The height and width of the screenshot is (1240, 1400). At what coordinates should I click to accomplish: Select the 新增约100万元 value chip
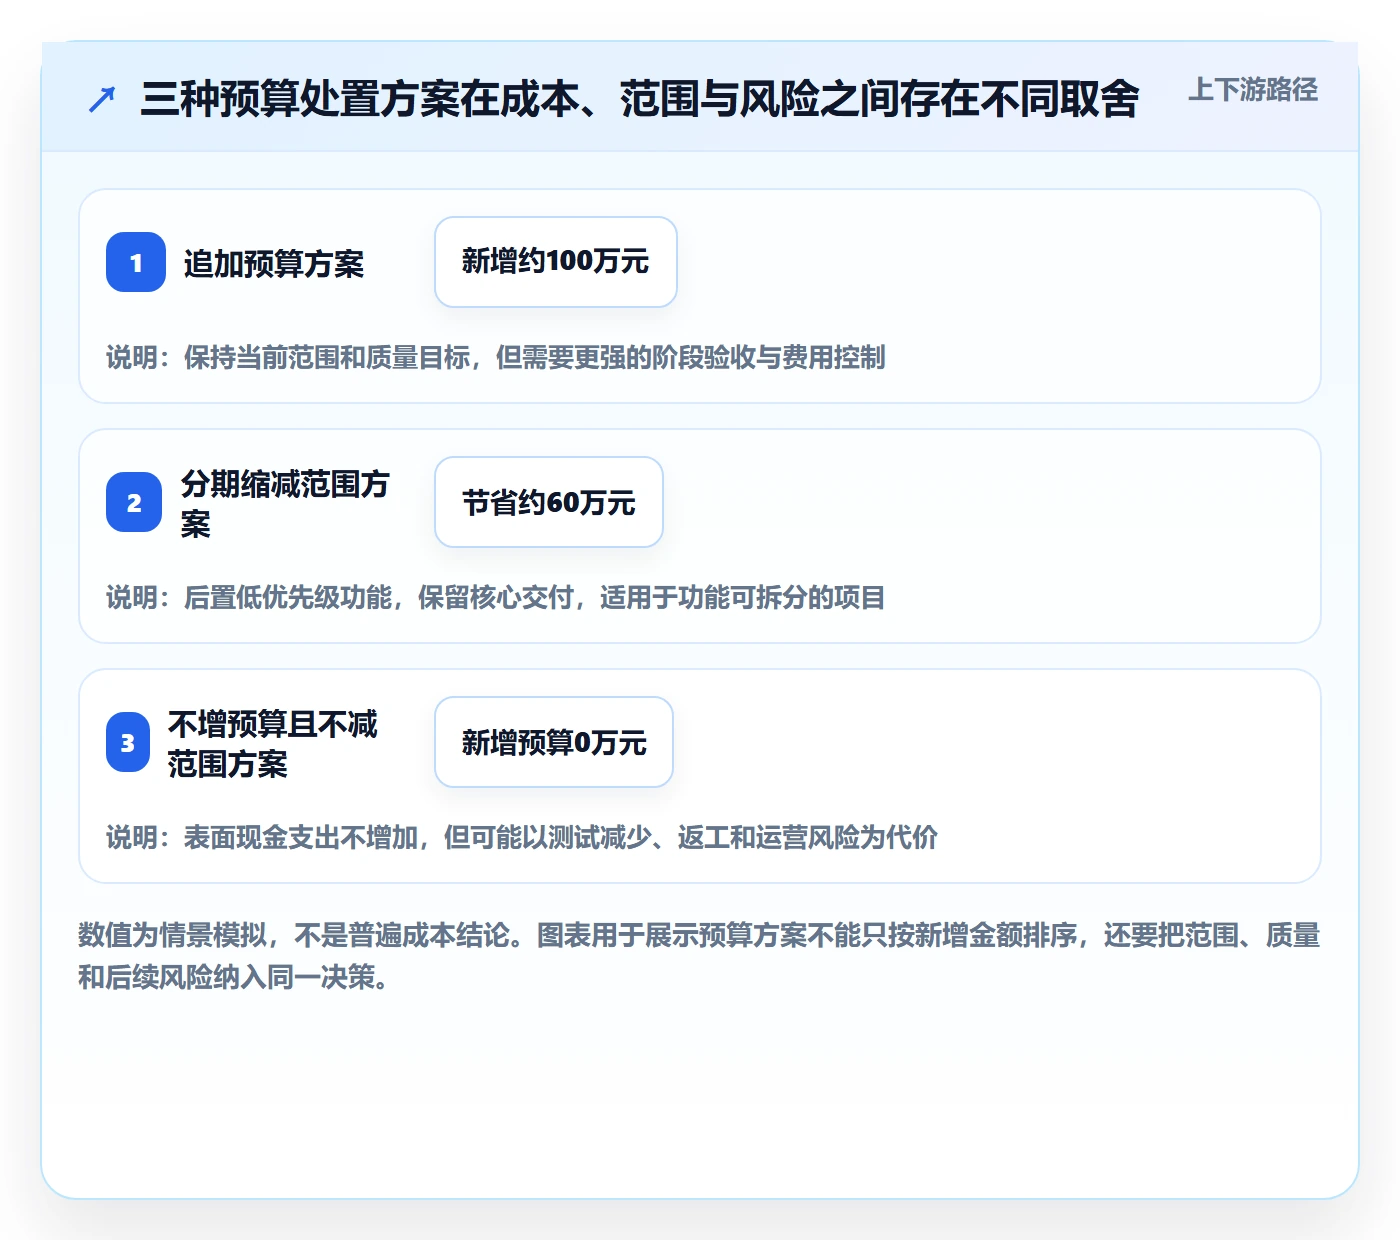pyautogui.click(x=556, y=262)
